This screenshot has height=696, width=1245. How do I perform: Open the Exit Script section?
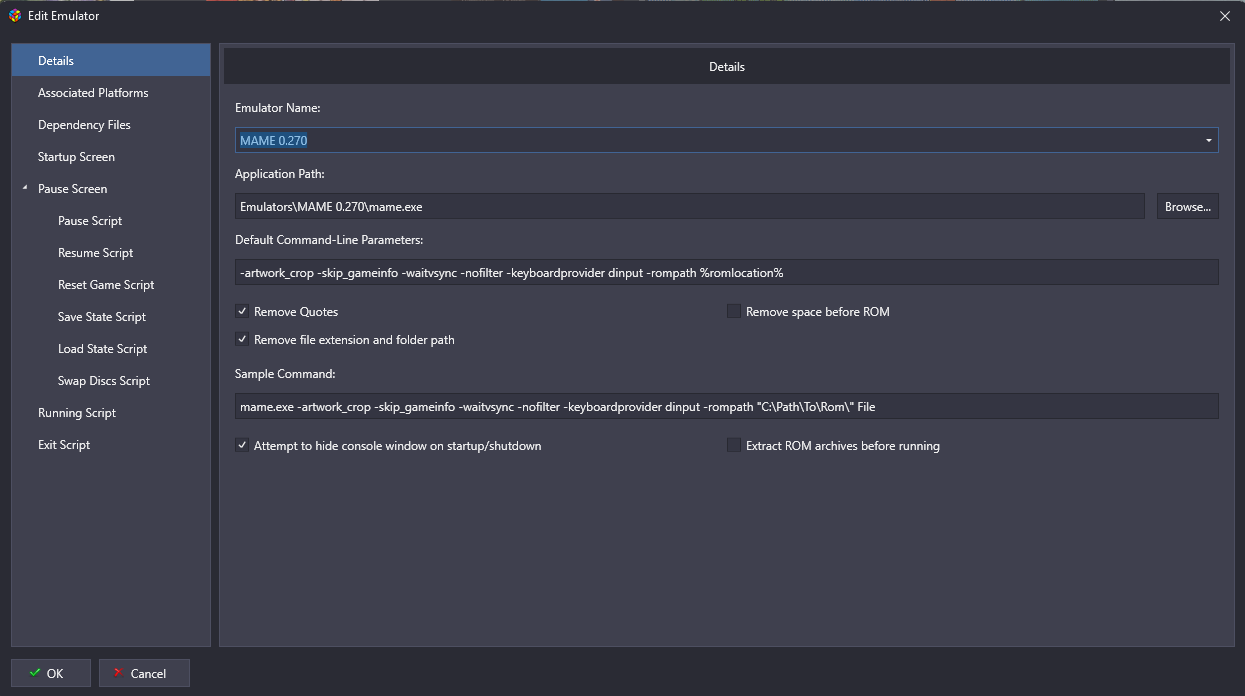[x=64, y=445]
